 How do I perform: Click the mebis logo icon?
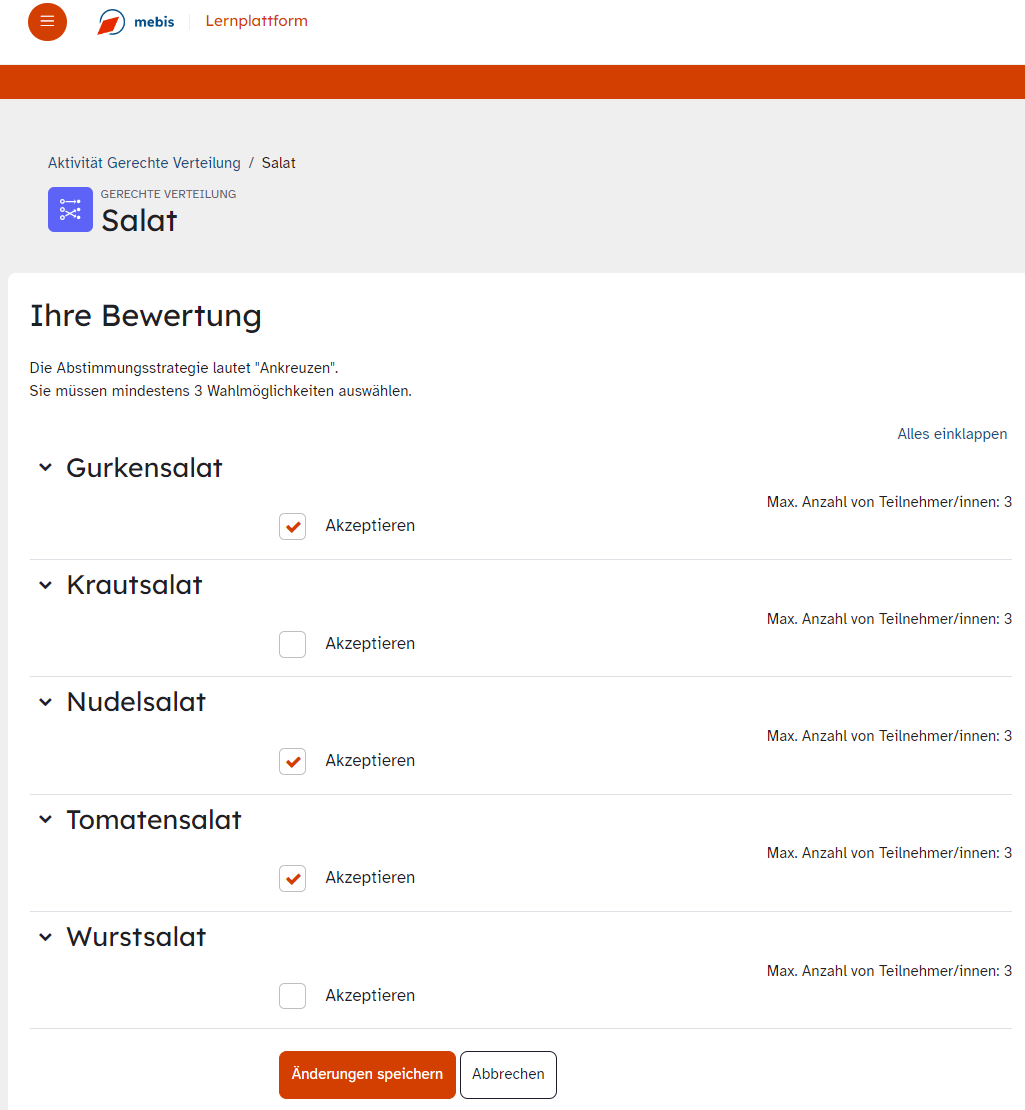point(111,22)
